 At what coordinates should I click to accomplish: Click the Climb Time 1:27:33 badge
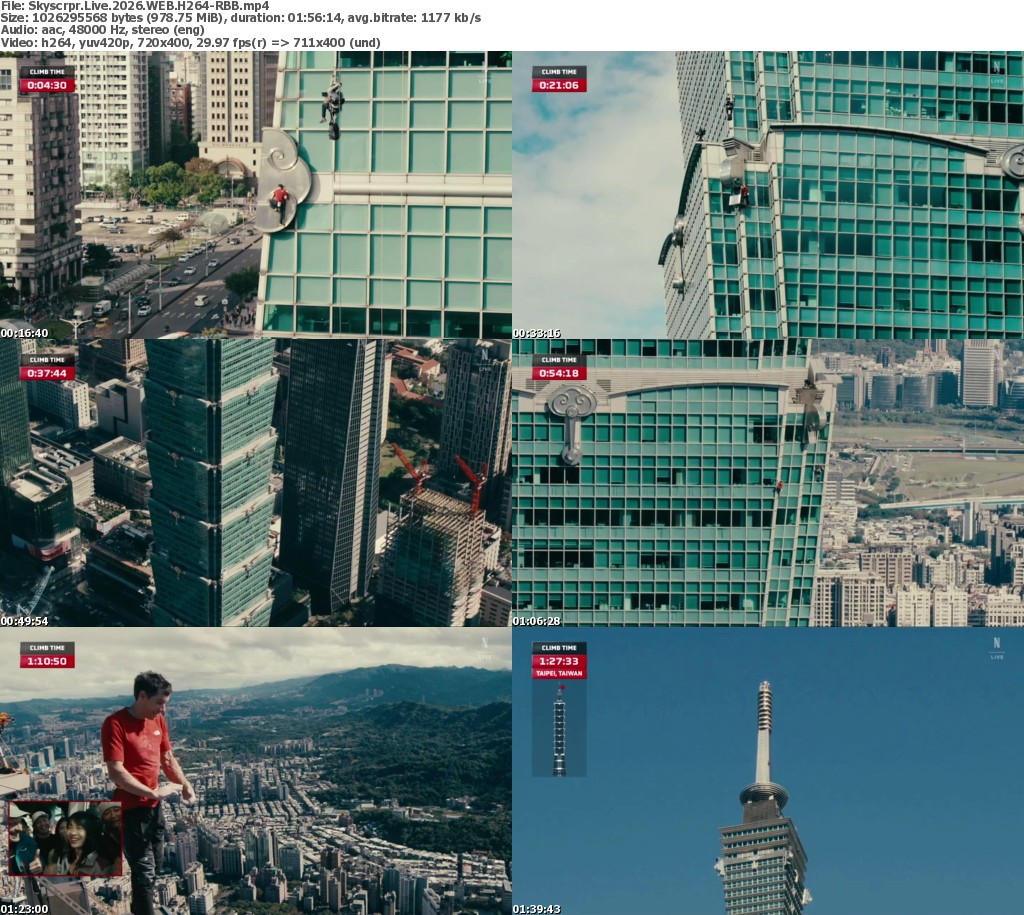click(x=559, y=655)
